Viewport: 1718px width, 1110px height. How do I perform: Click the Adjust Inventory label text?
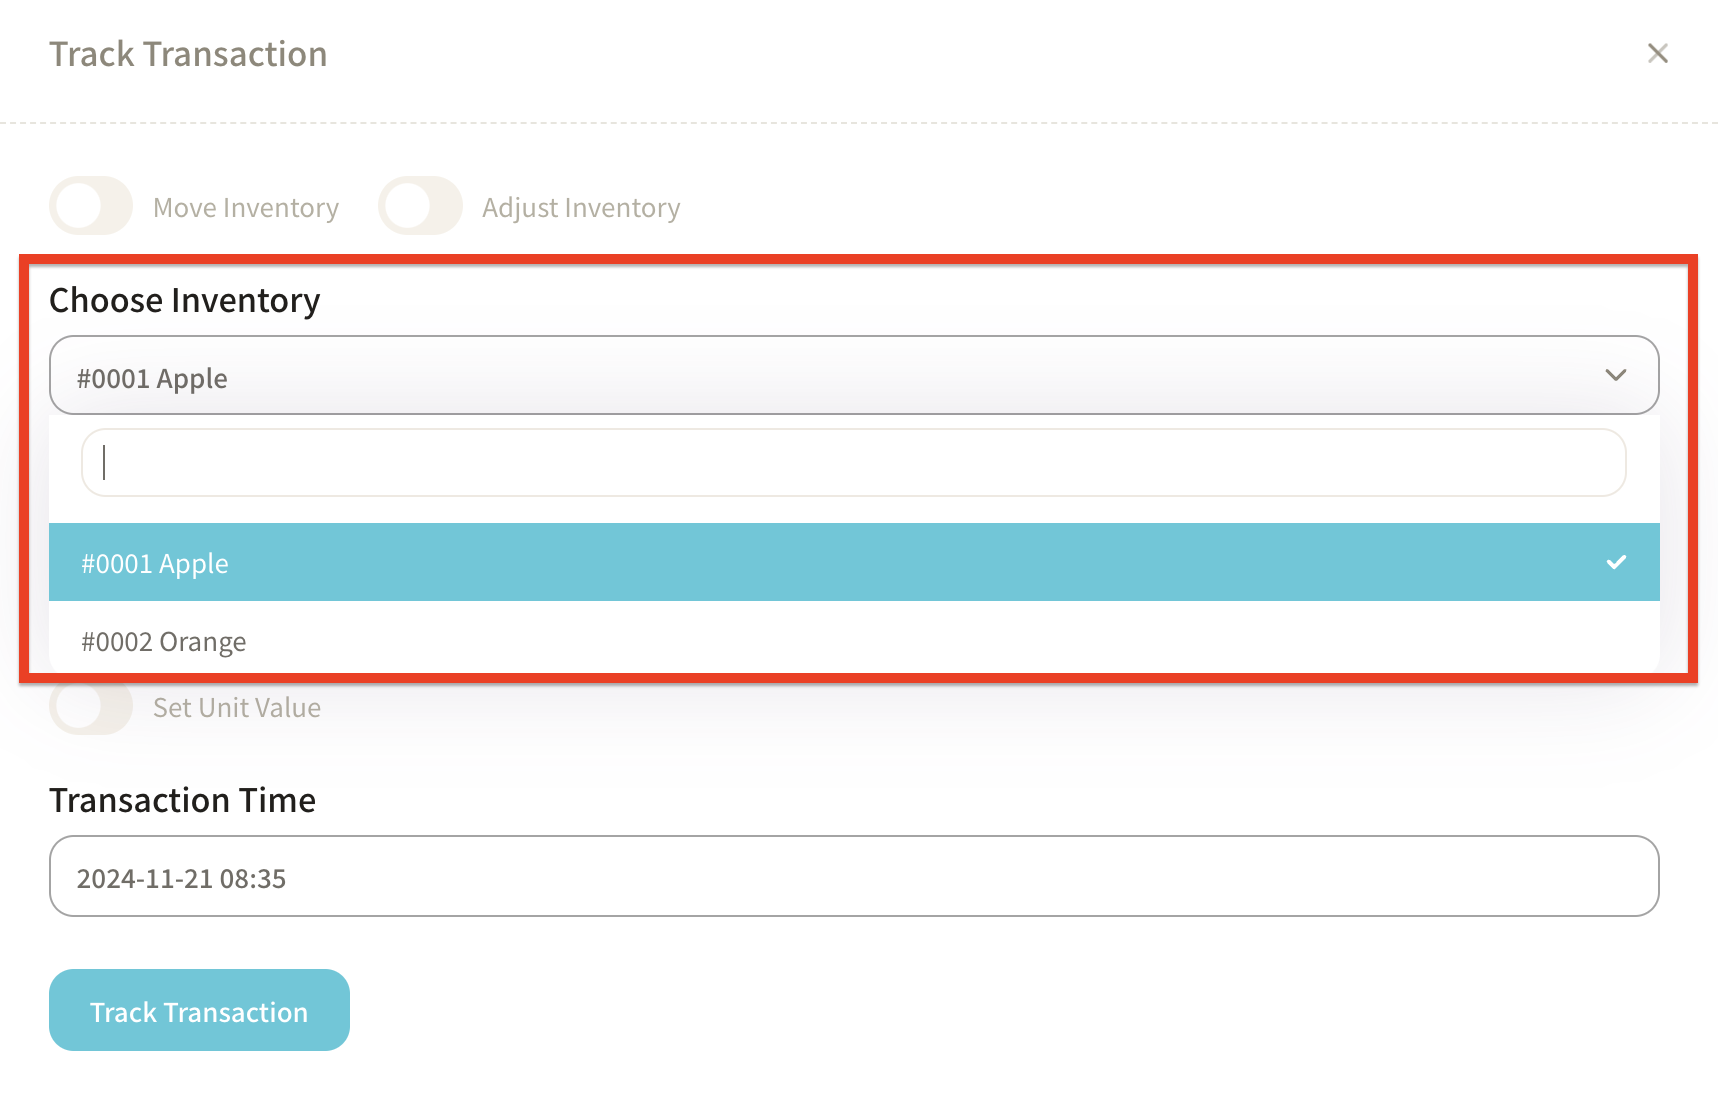[x=580, y=207]
